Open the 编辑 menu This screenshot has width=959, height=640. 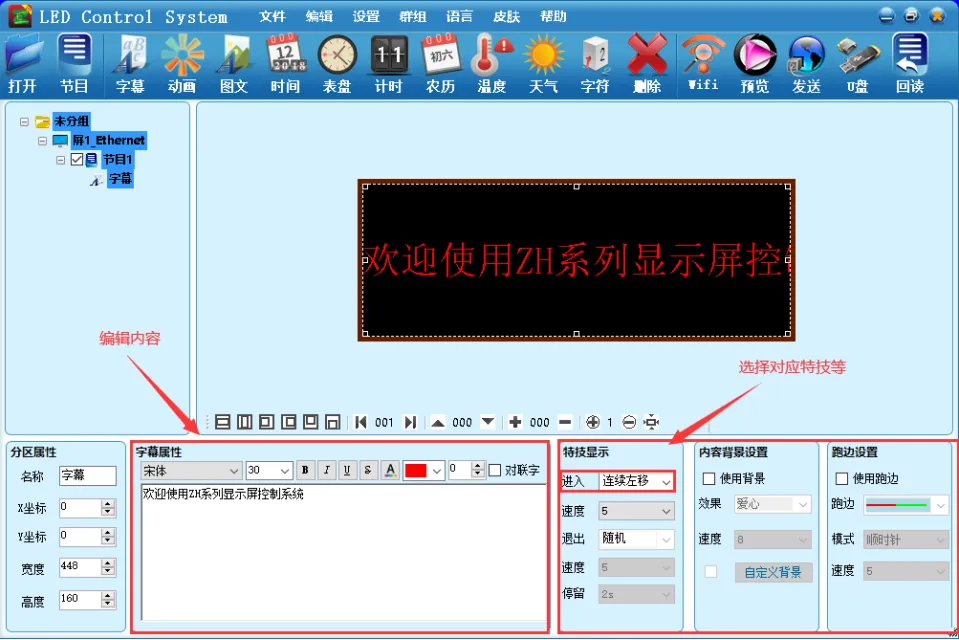[x=319, y=17]
